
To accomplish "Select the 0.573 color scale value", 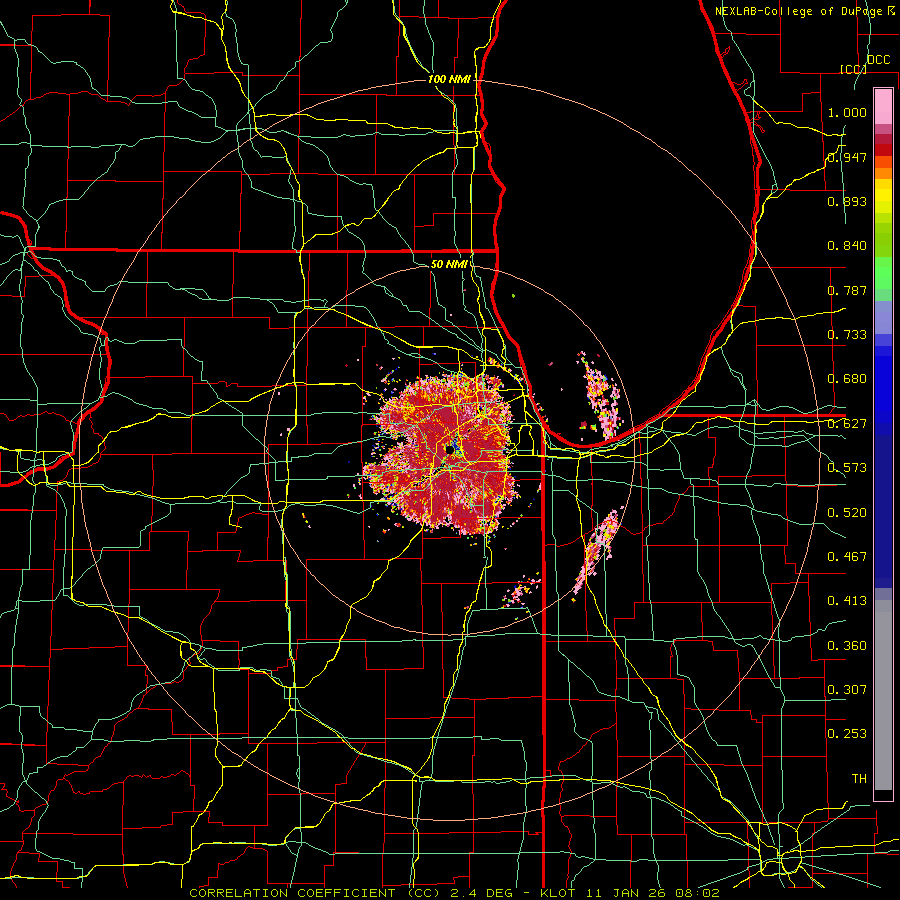I will click(x=847, y=468).
